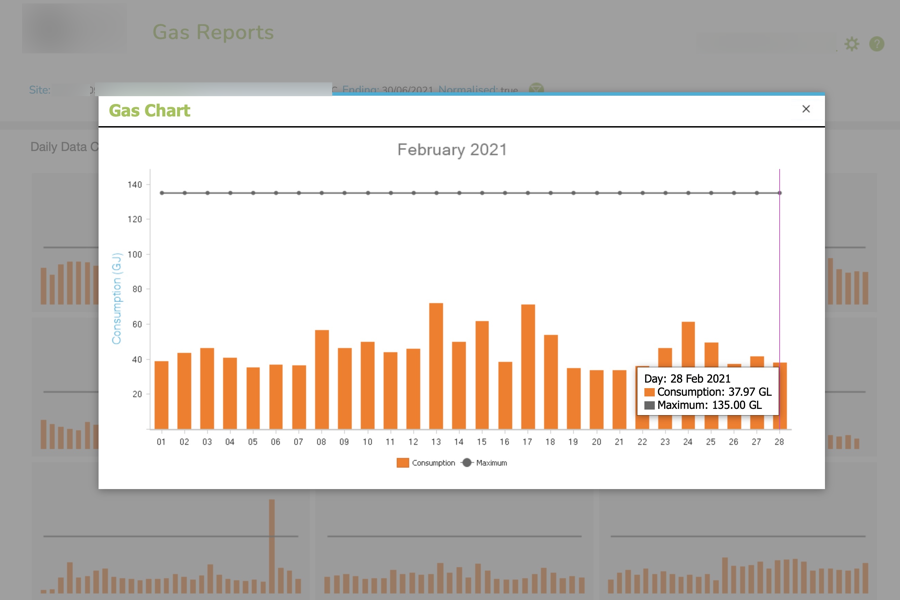
Task: Close the Gas Chart dialog
Action: coord(806,110)
